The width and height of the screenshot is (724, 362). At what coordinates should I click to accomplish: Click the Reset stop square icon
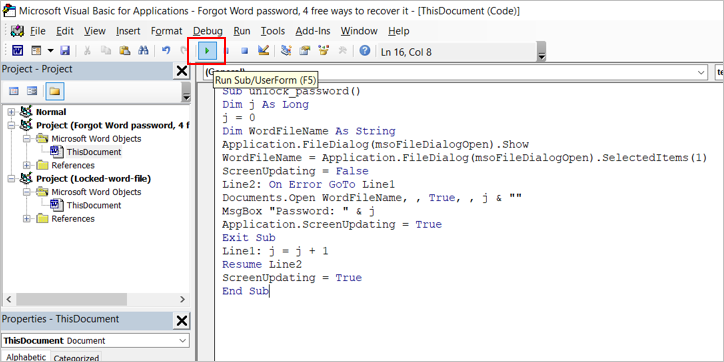pyautogui.click(x=245, y=51)
